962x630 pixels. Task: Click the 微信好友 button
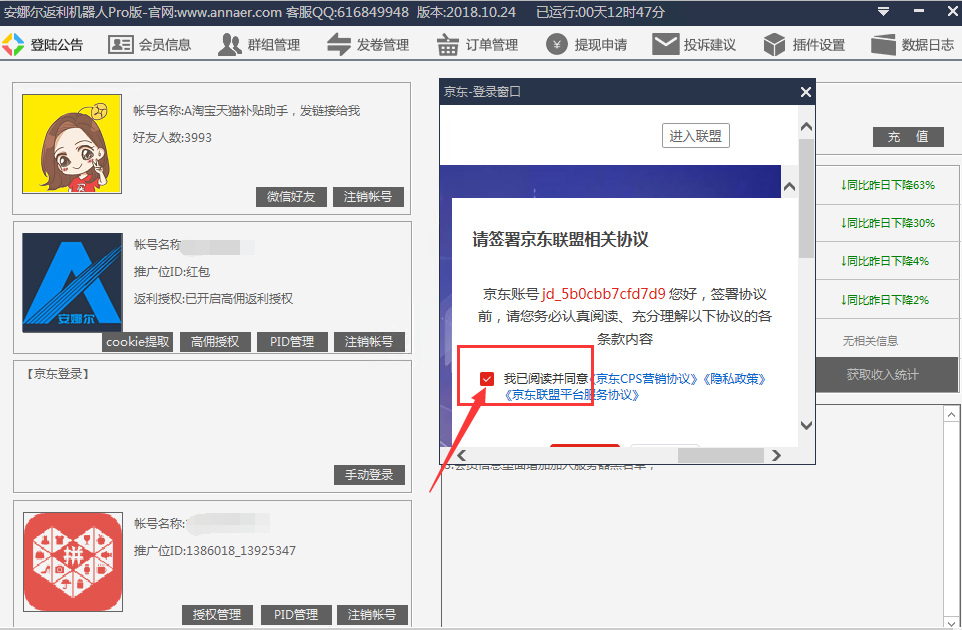[x=291, y=197]
